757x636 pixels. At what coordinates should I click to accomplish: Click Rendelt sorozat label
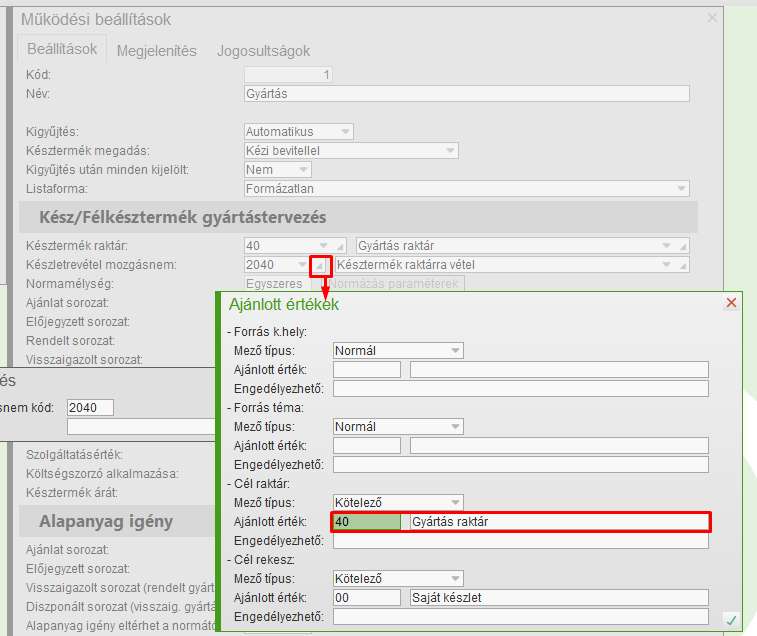click(x=70, y=341)
